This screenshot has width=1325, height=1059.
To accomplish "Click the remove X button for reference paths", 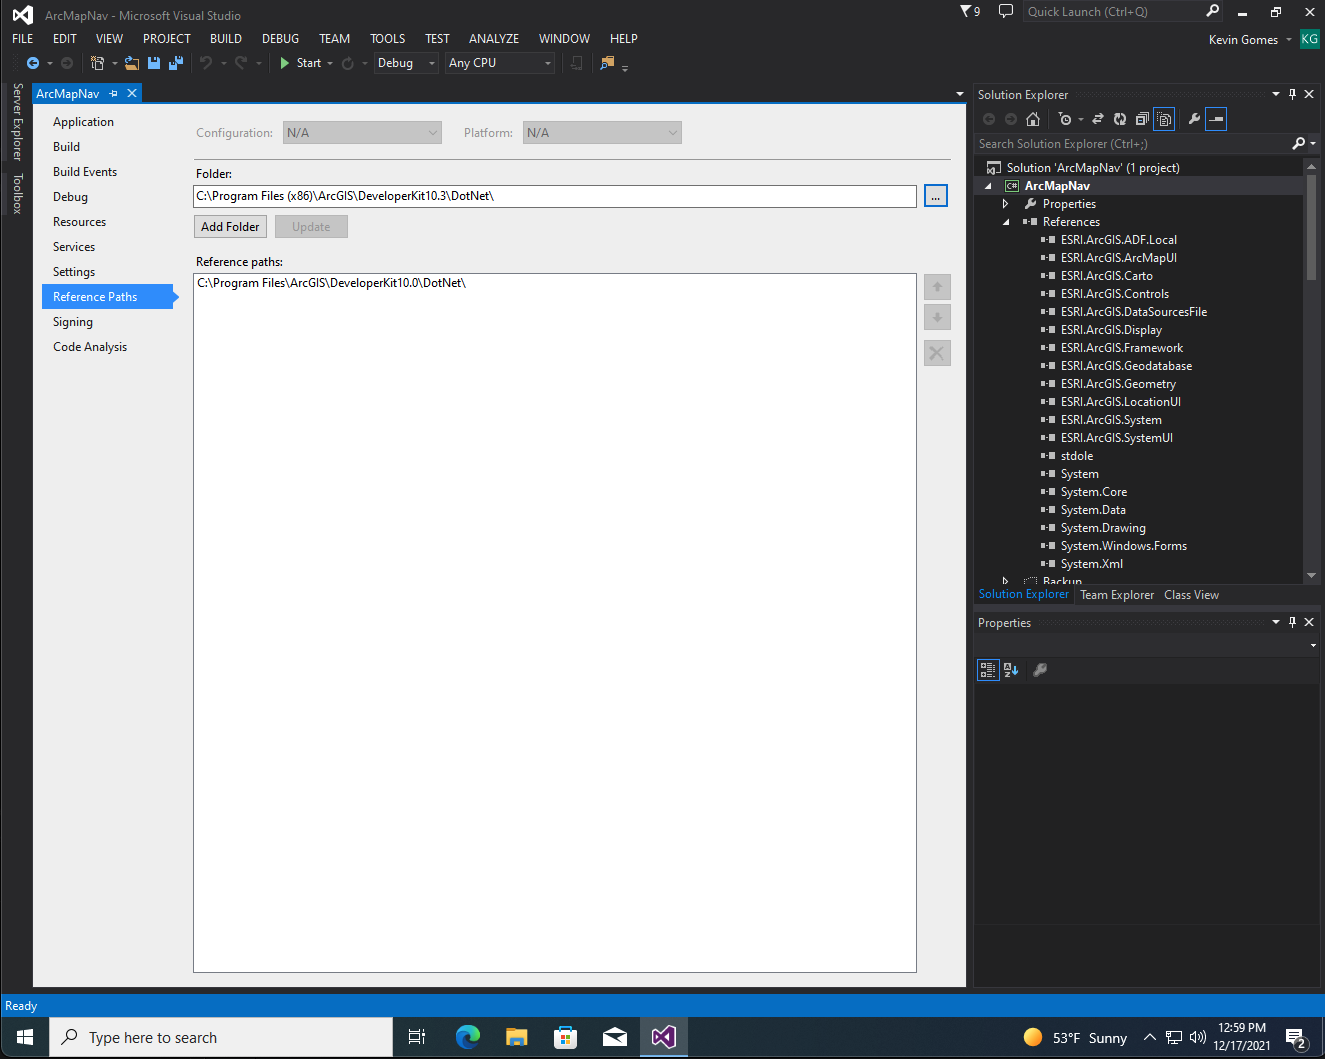I will coord(937,353).
